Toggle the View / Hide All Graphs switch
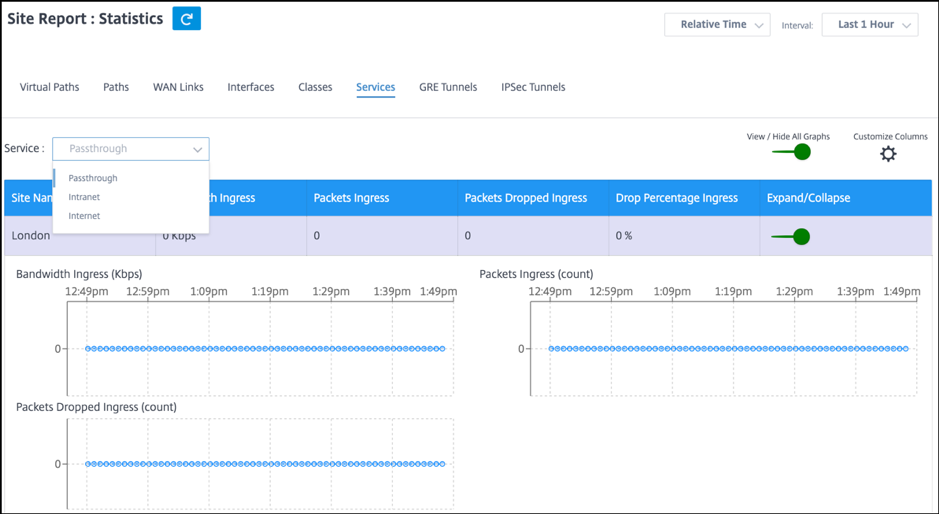The image size is (939, 514). click(791, 152)
